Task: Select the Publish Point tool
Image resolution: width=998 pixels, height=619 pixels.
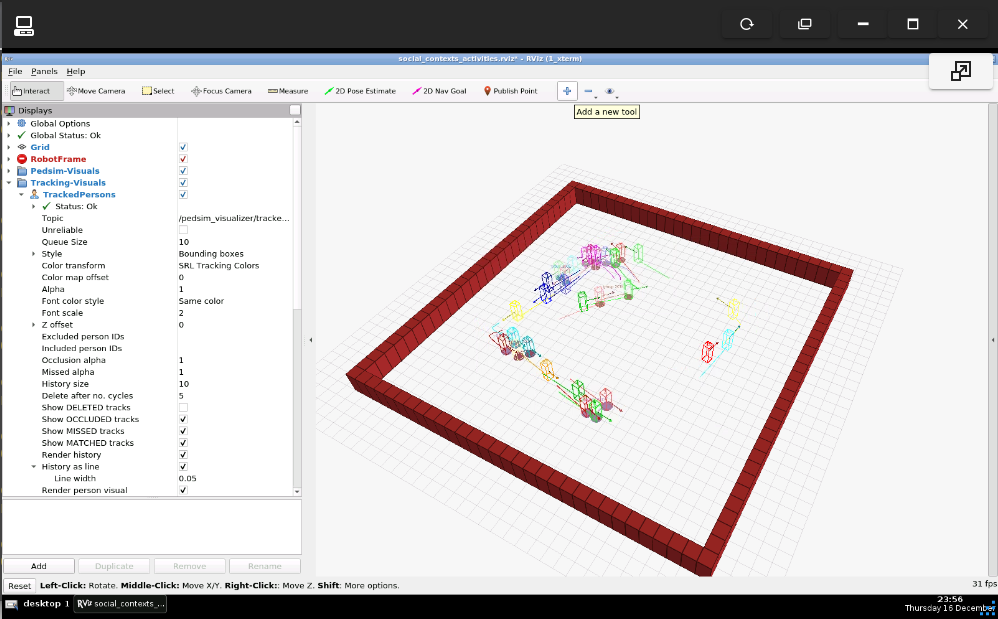Action: pyautogui.click(x=510, y=91)
